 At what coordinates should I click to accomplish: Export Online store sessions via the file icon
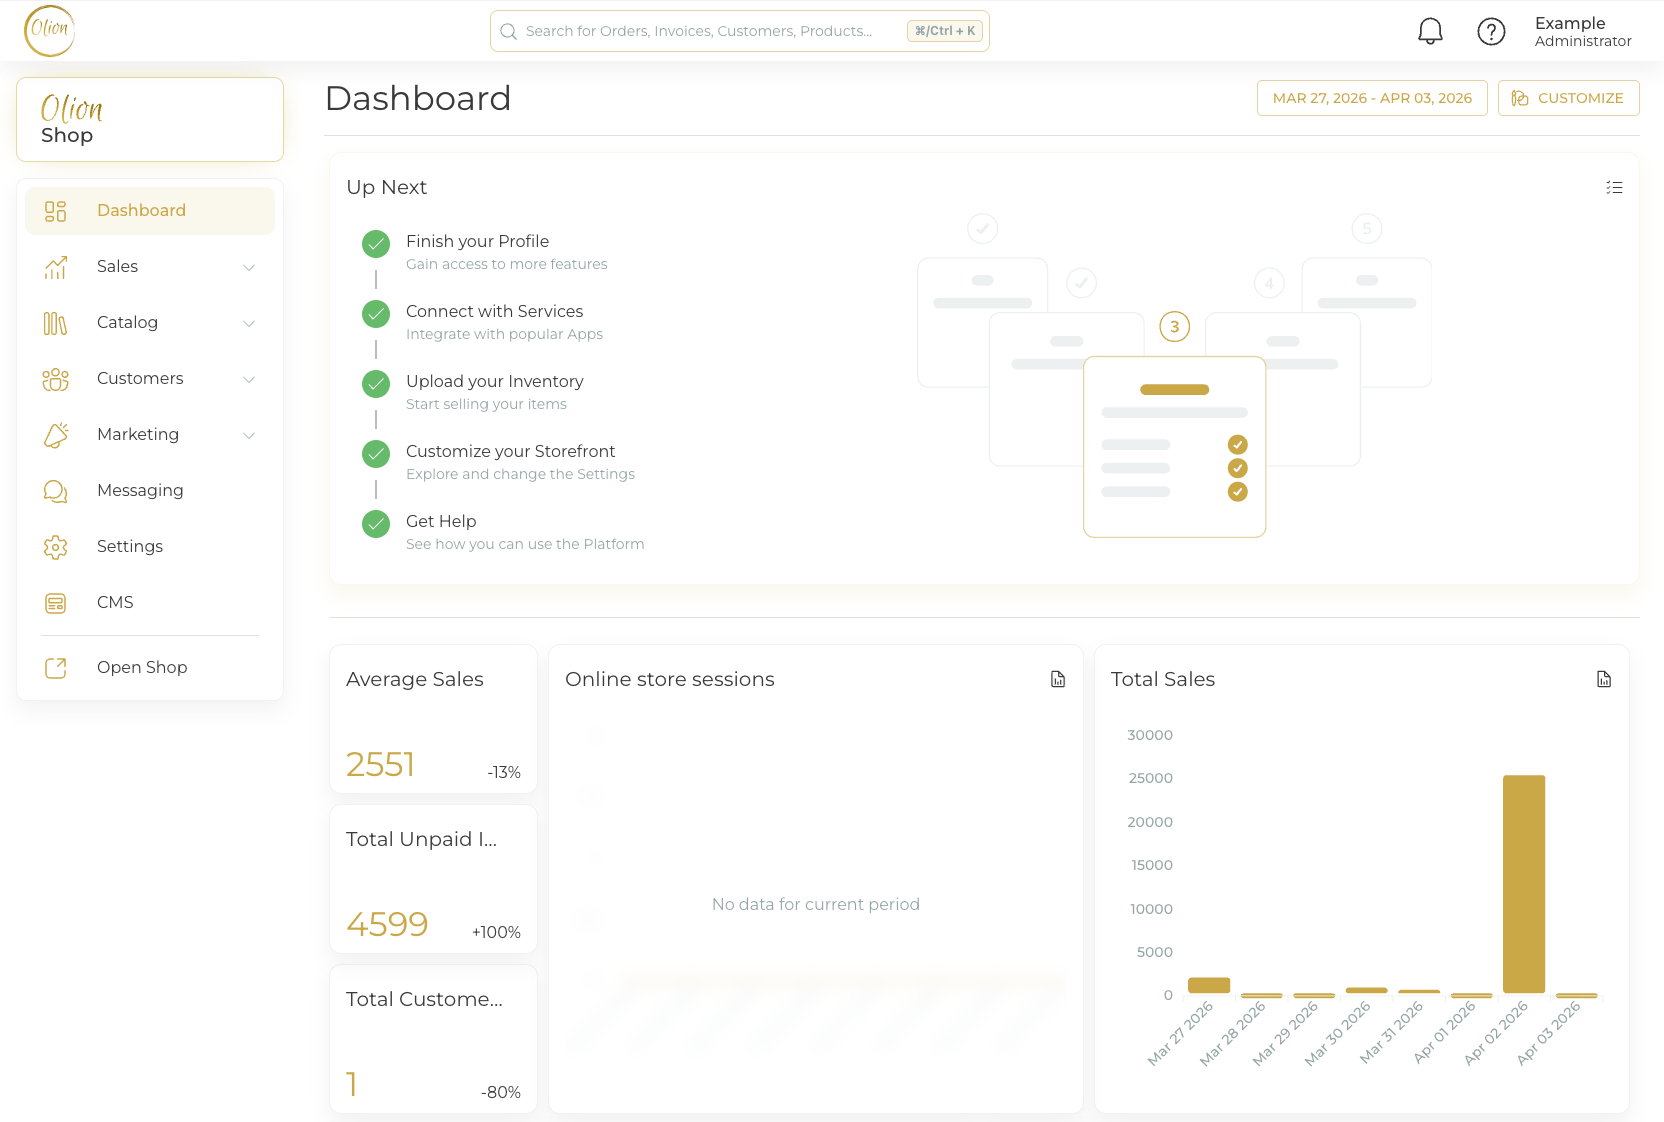(x=1057, y=679)
